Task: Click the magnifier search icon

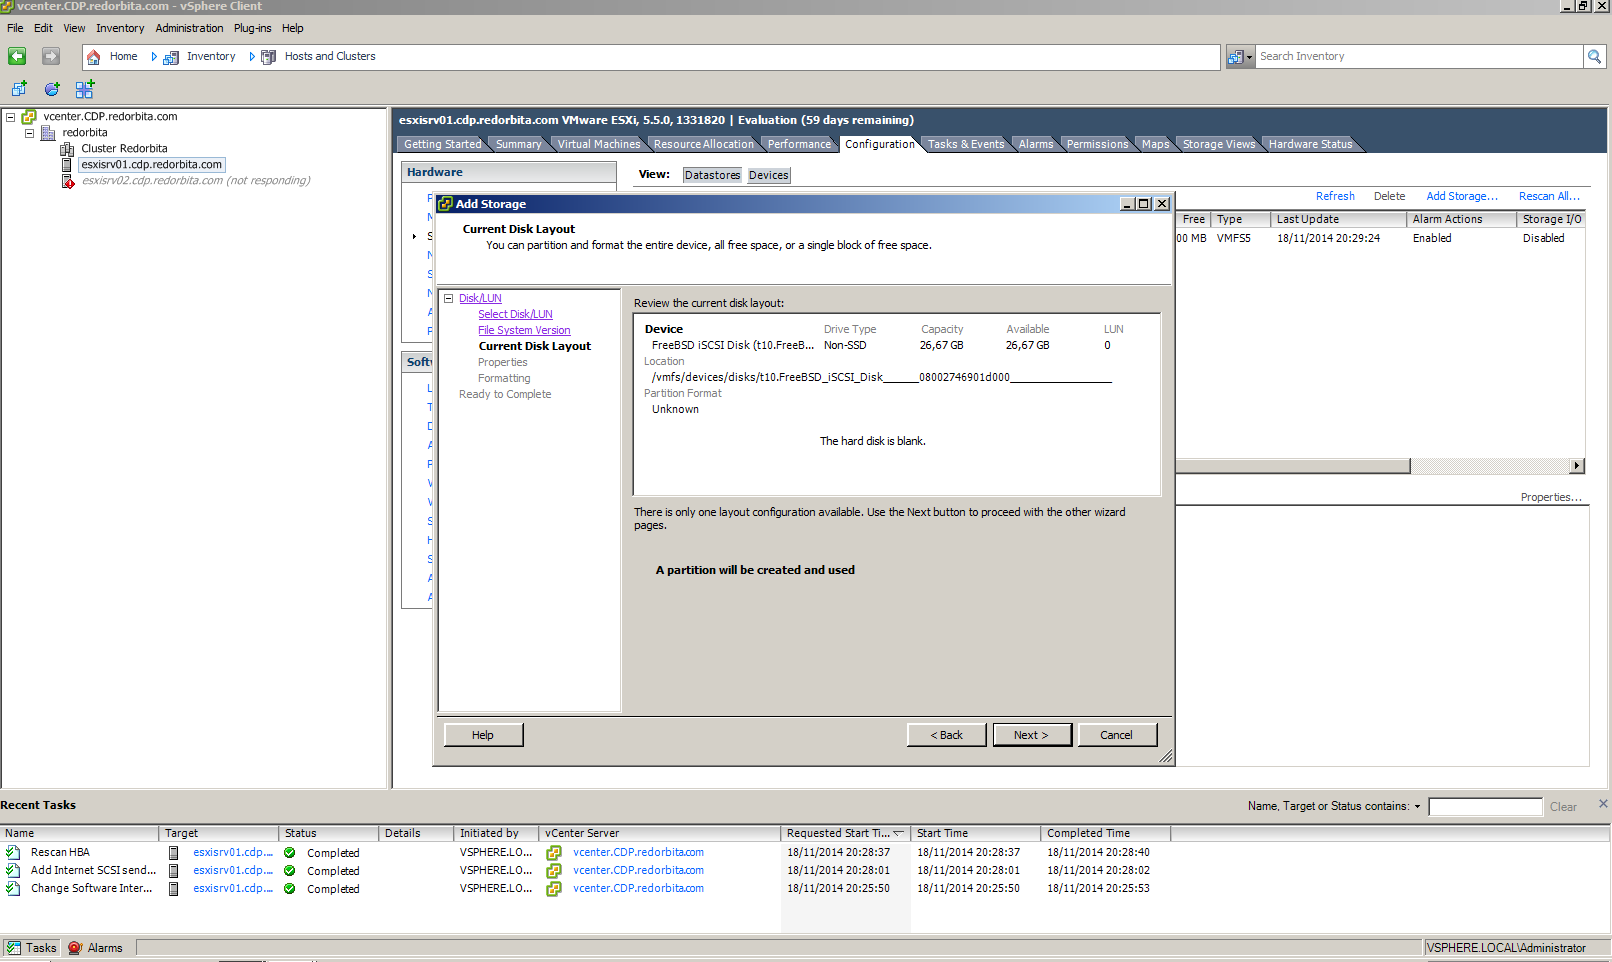Action: [x=1594, y=57]
